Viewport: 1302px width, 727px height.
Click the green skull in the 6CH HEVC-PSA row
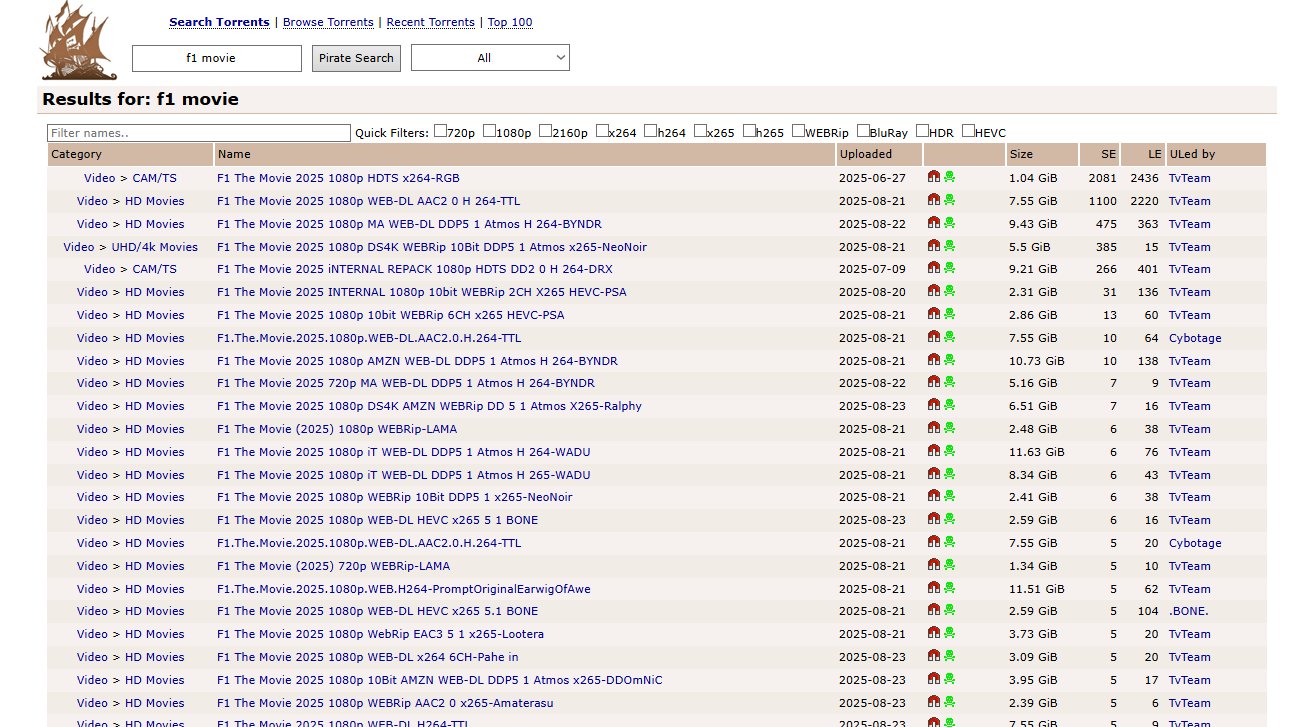click(949, 314)
